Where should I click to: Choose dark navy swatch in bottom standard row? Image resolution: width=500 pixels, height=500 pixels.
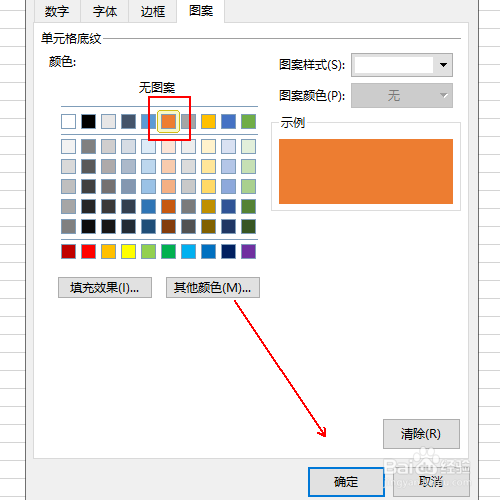coord(228,251)
